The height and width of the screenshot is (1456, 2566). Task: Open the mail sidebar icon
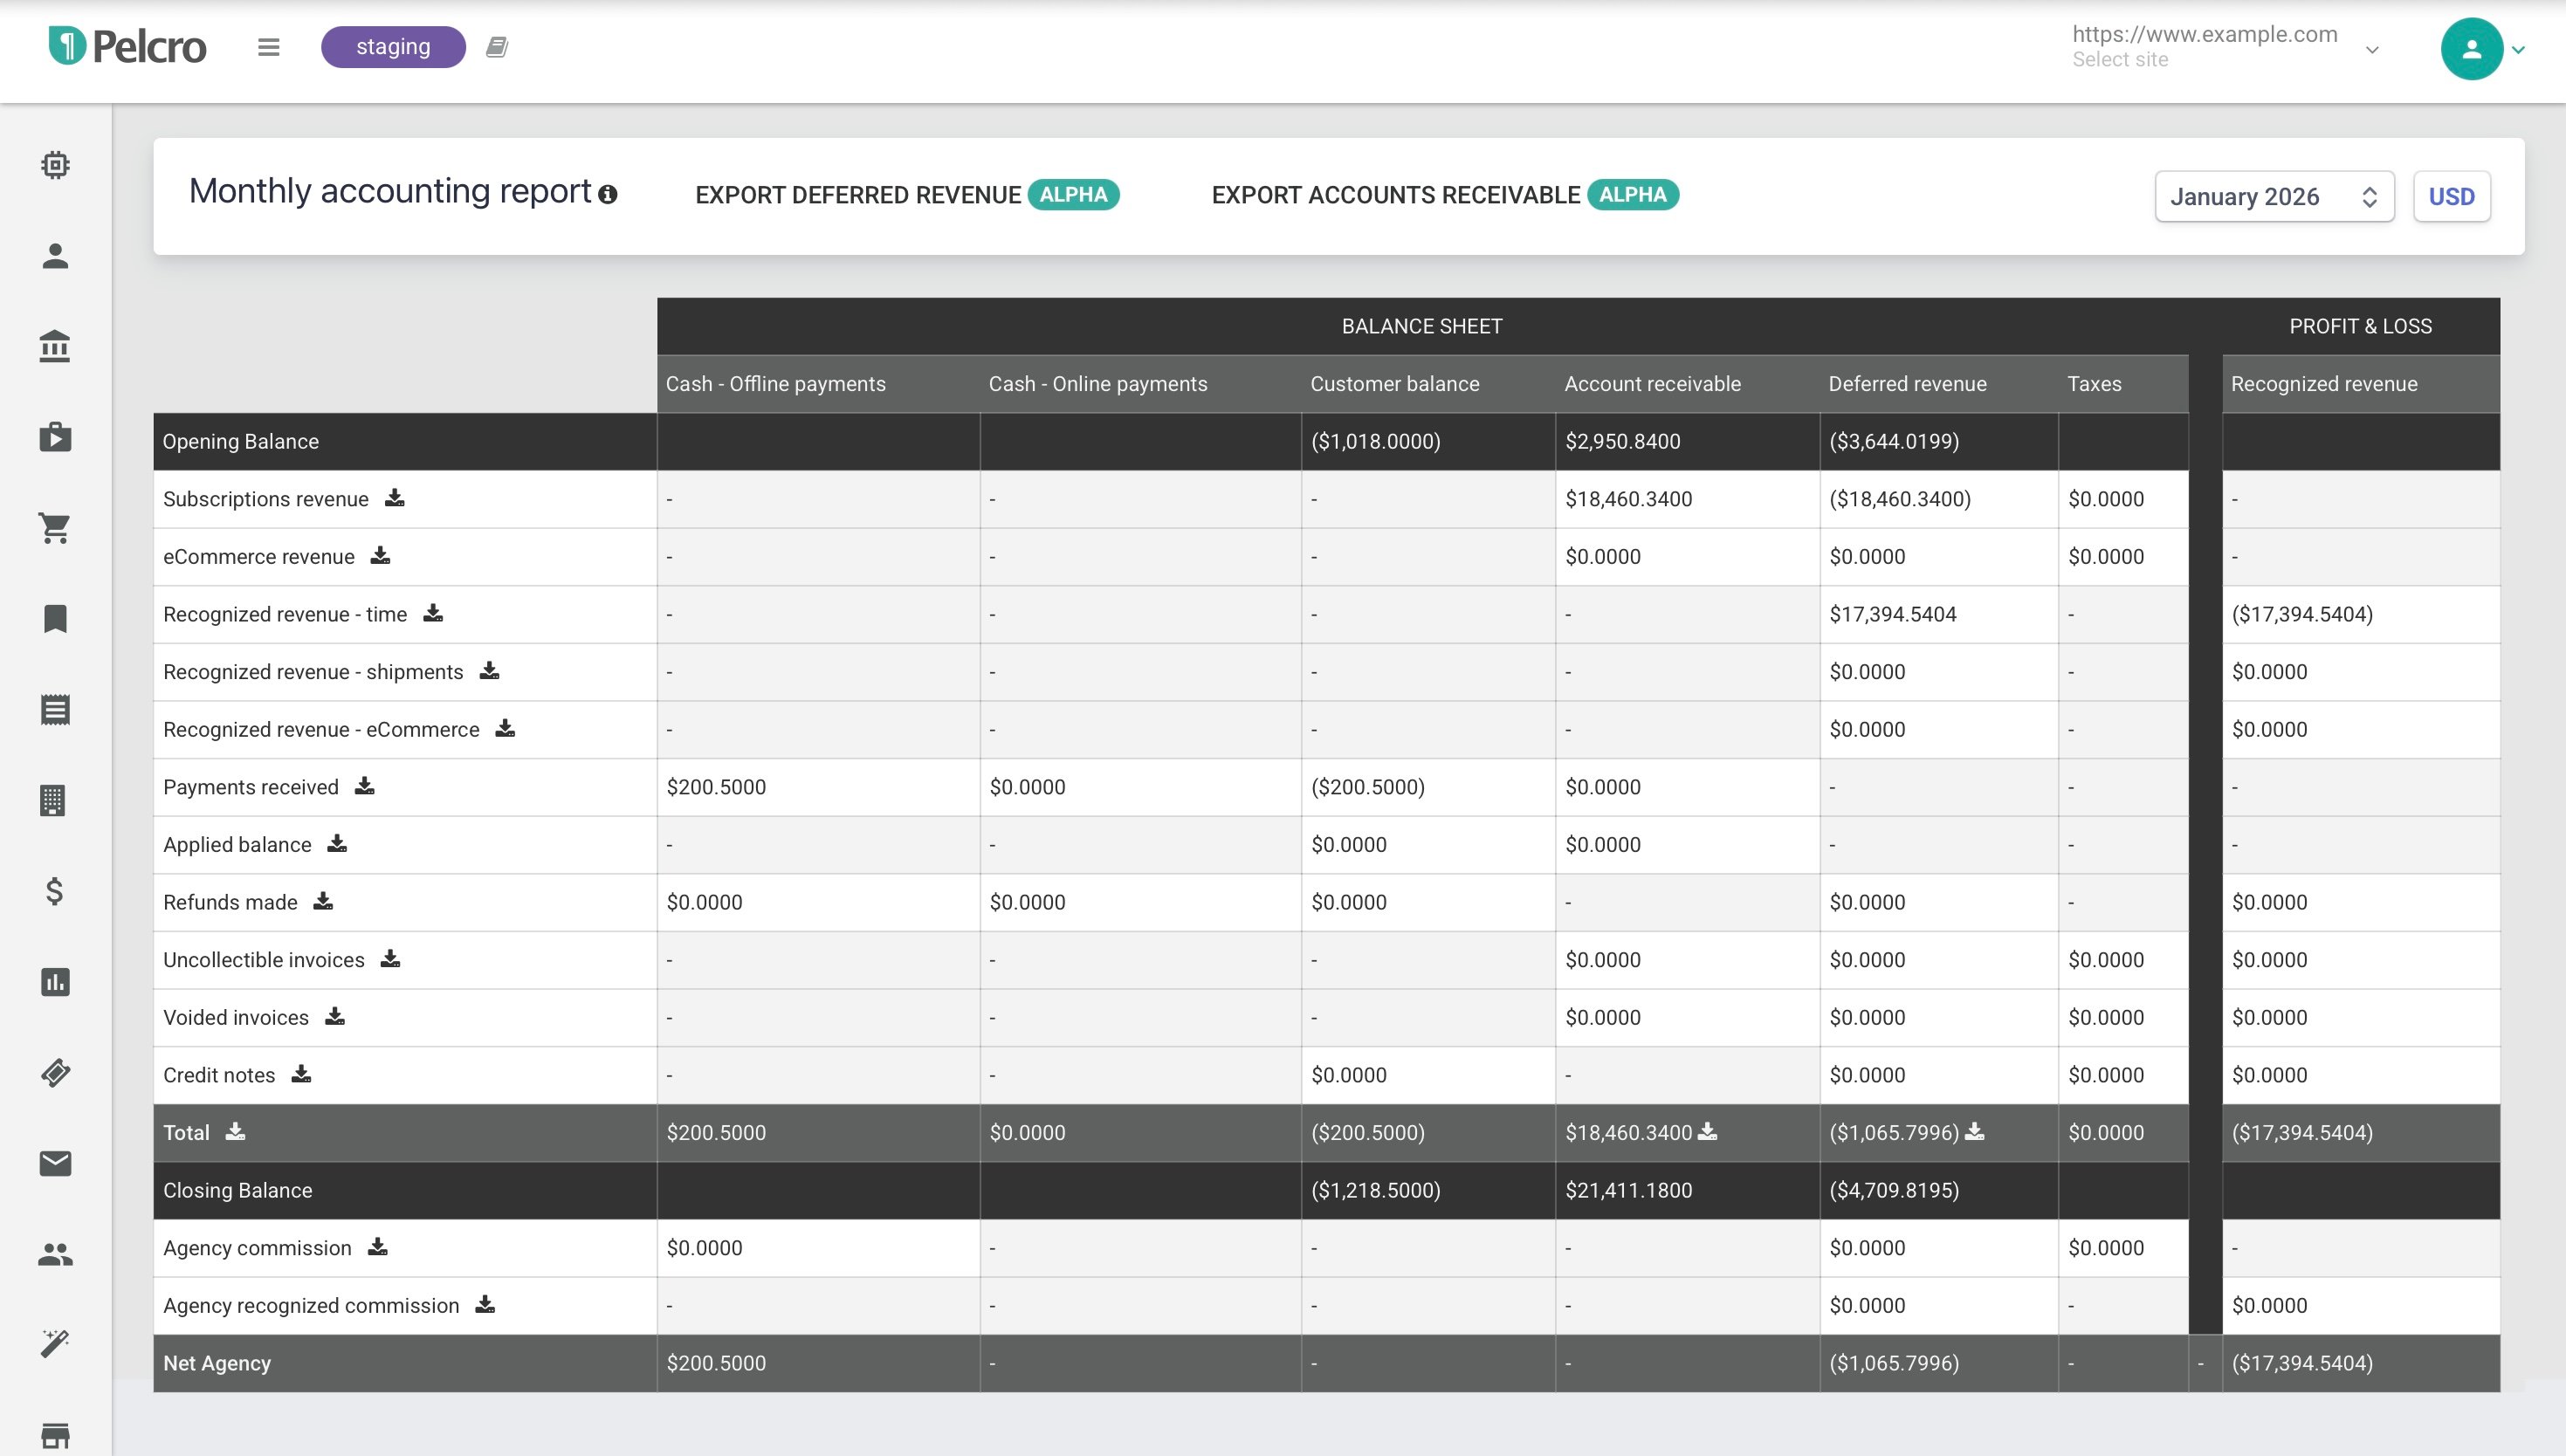tap(55, 1163)
